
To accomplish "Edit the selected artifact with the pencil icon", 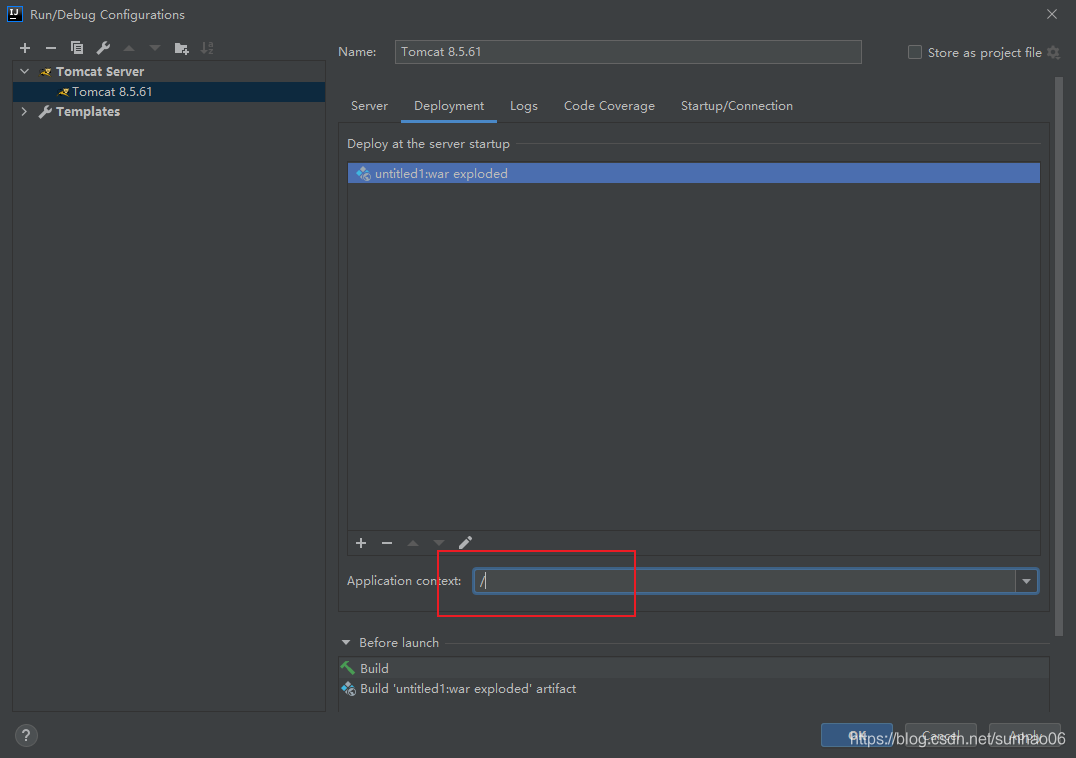I will (x=465, y=543).
